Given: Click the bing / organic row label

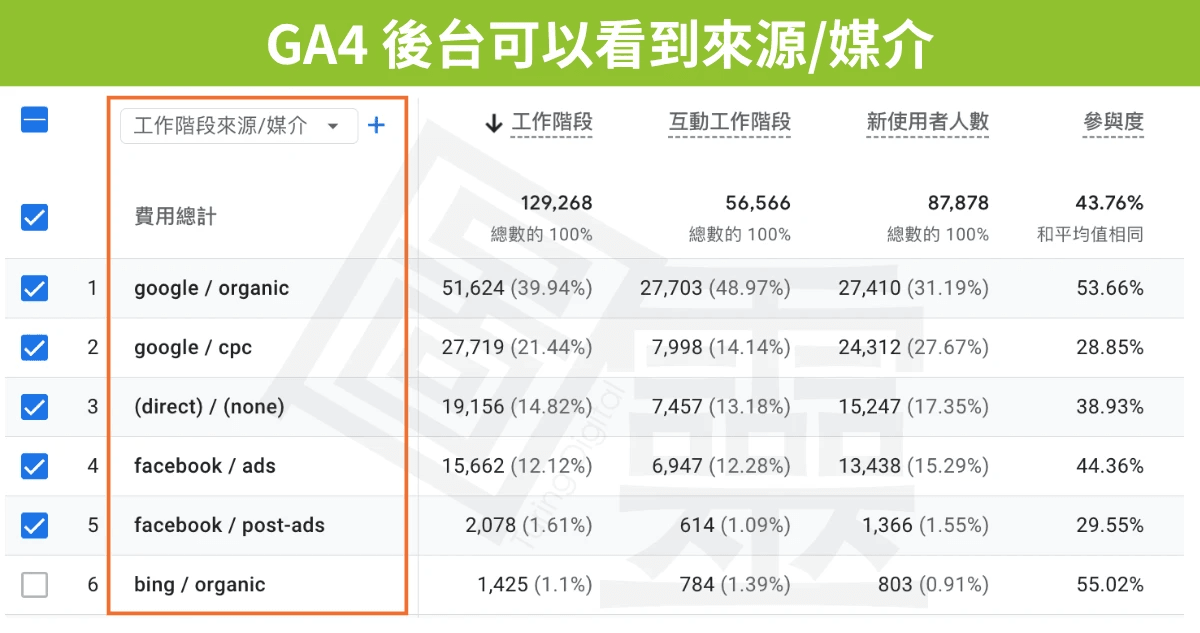Looking at the screenshot, I should (198, 584).
